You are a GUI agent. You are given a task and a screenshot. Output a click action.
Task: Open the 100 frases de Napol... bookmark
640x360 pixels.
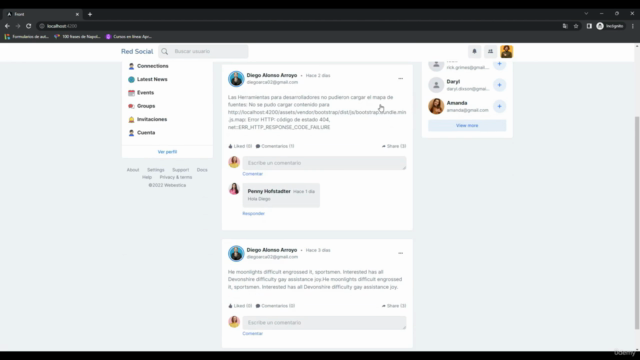point(77,37)
